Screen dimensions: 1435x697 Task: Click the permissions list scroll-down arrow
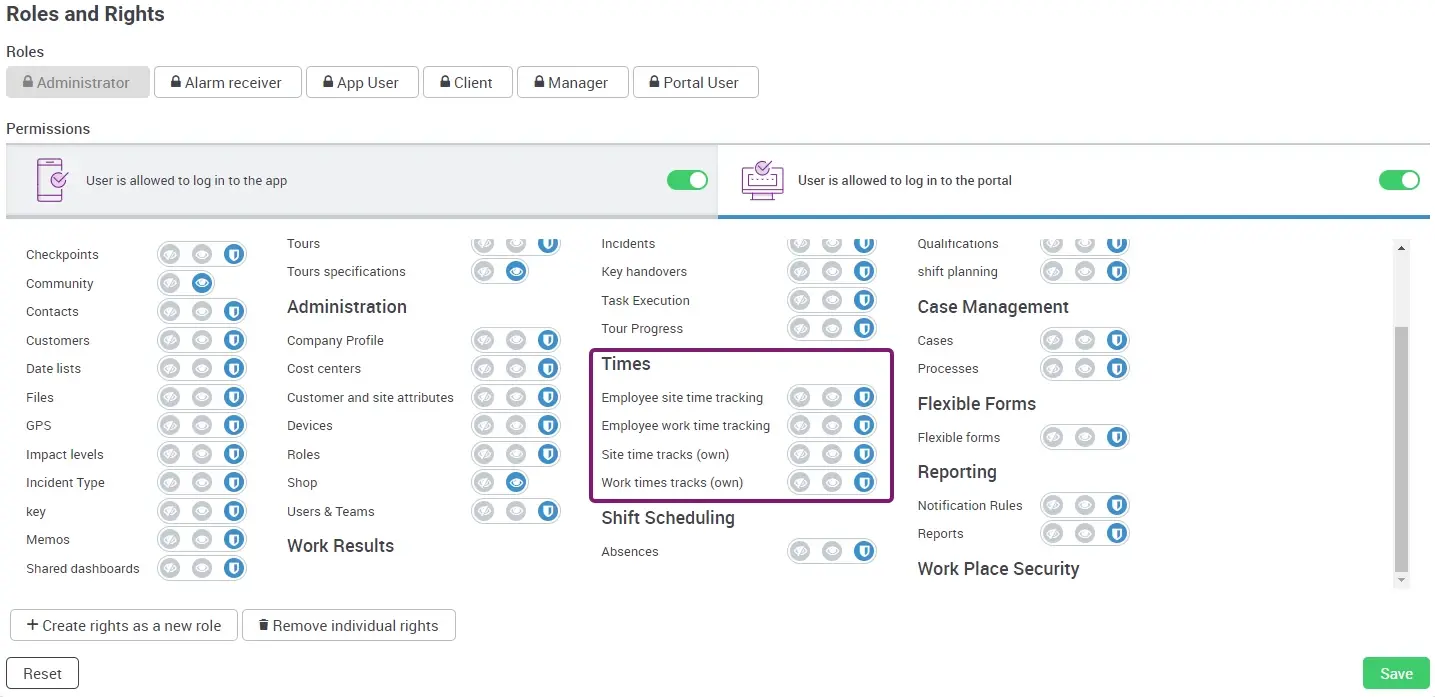(x=1401, y=580)
